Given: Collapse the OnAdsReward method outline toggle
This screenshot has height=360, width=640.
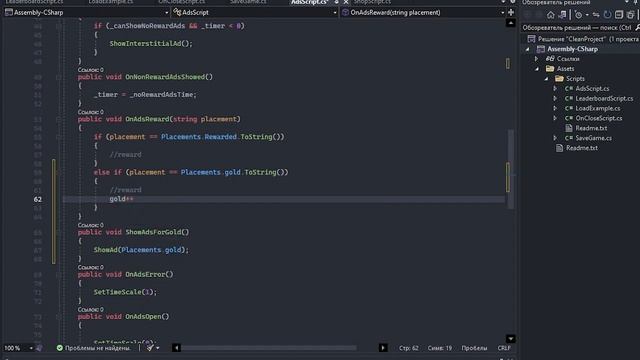Looking at the screenshot, I should click(x=59, y=119).
